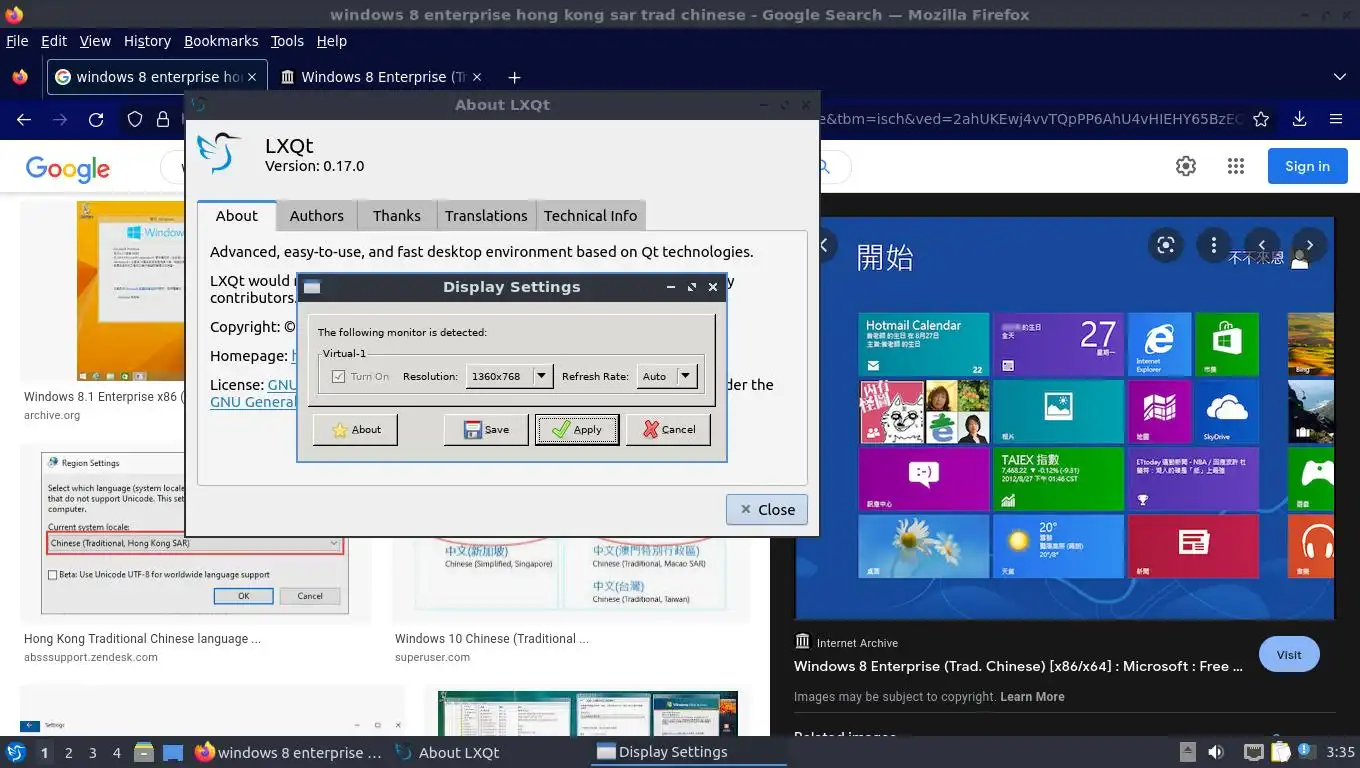The height and width of the screenshot is (768, 1360).
Task: Expand system tray hidden icons arrow
Action: (1187, 752)
